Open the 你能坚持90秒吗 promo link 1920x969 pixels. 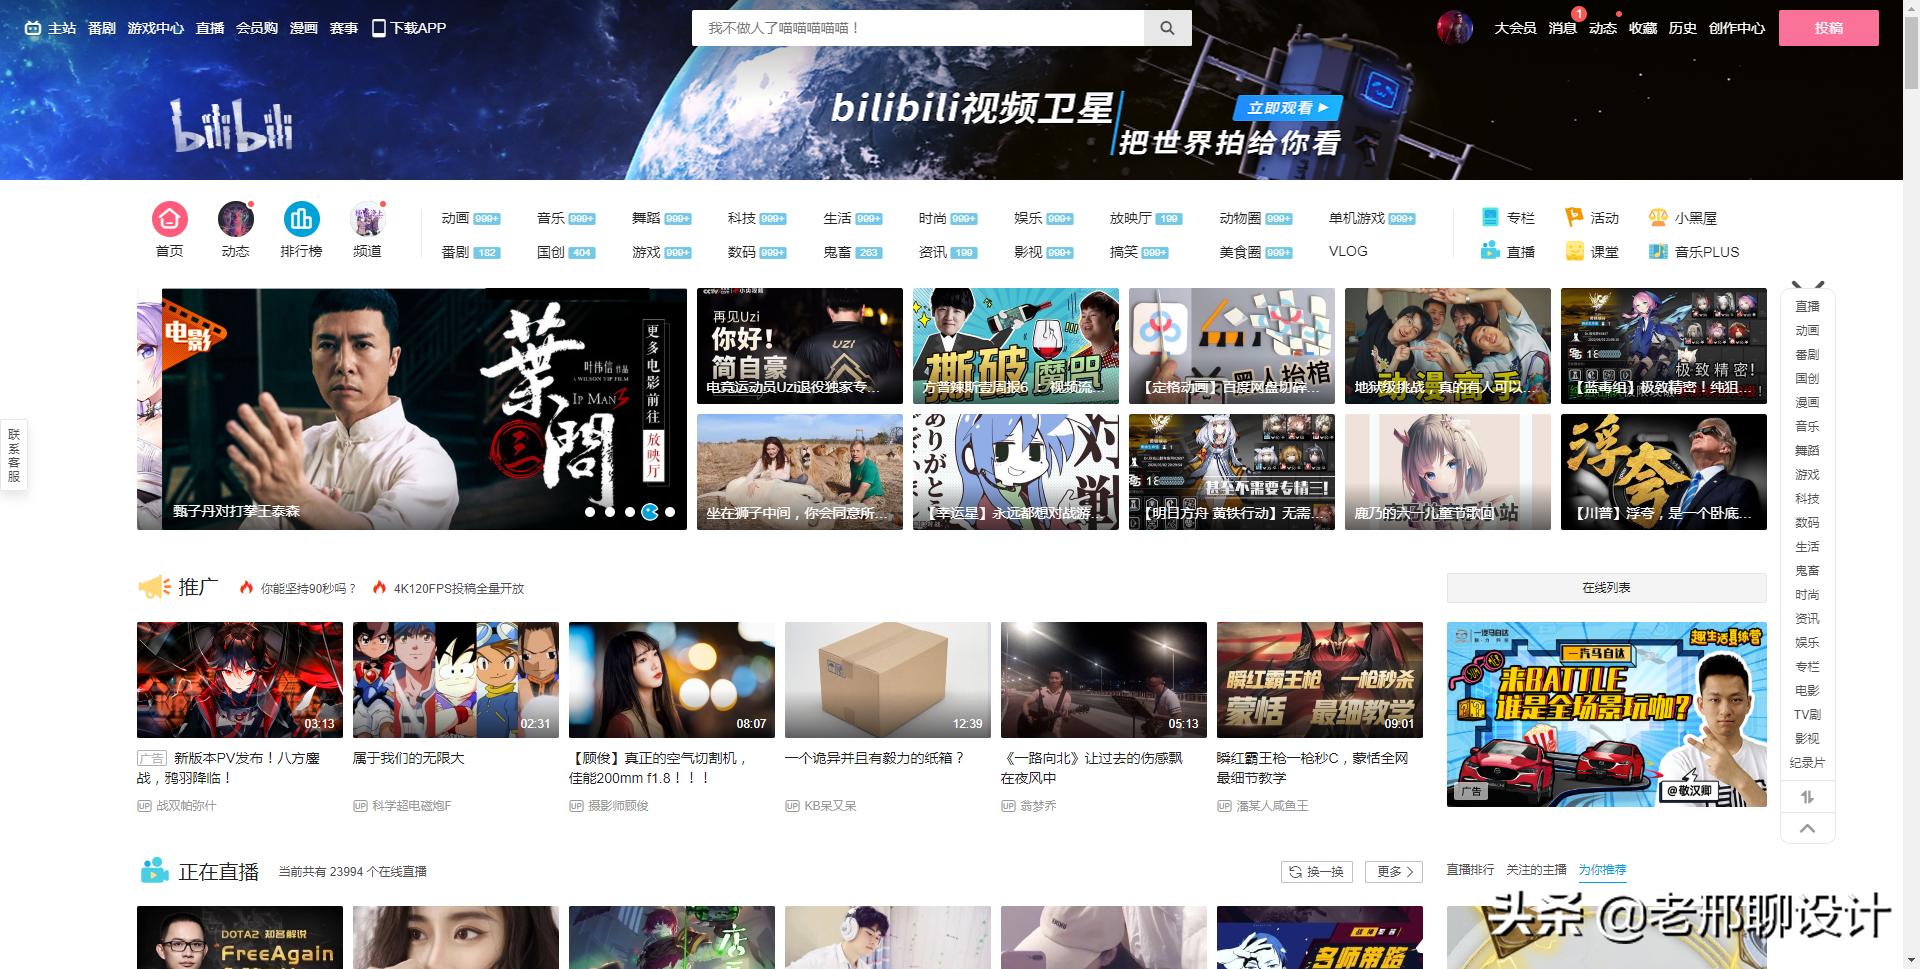pos(308,588)
